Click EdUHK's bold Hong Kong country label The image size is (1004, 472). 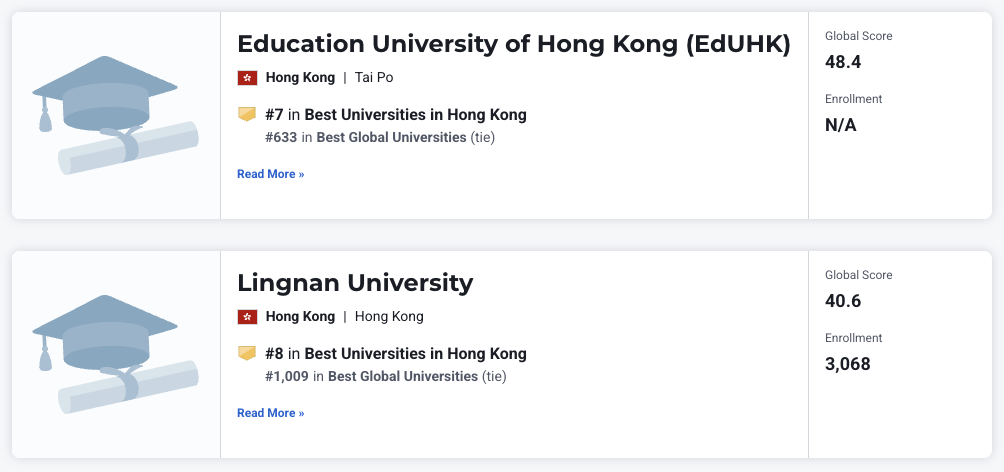tap(300, 77)
